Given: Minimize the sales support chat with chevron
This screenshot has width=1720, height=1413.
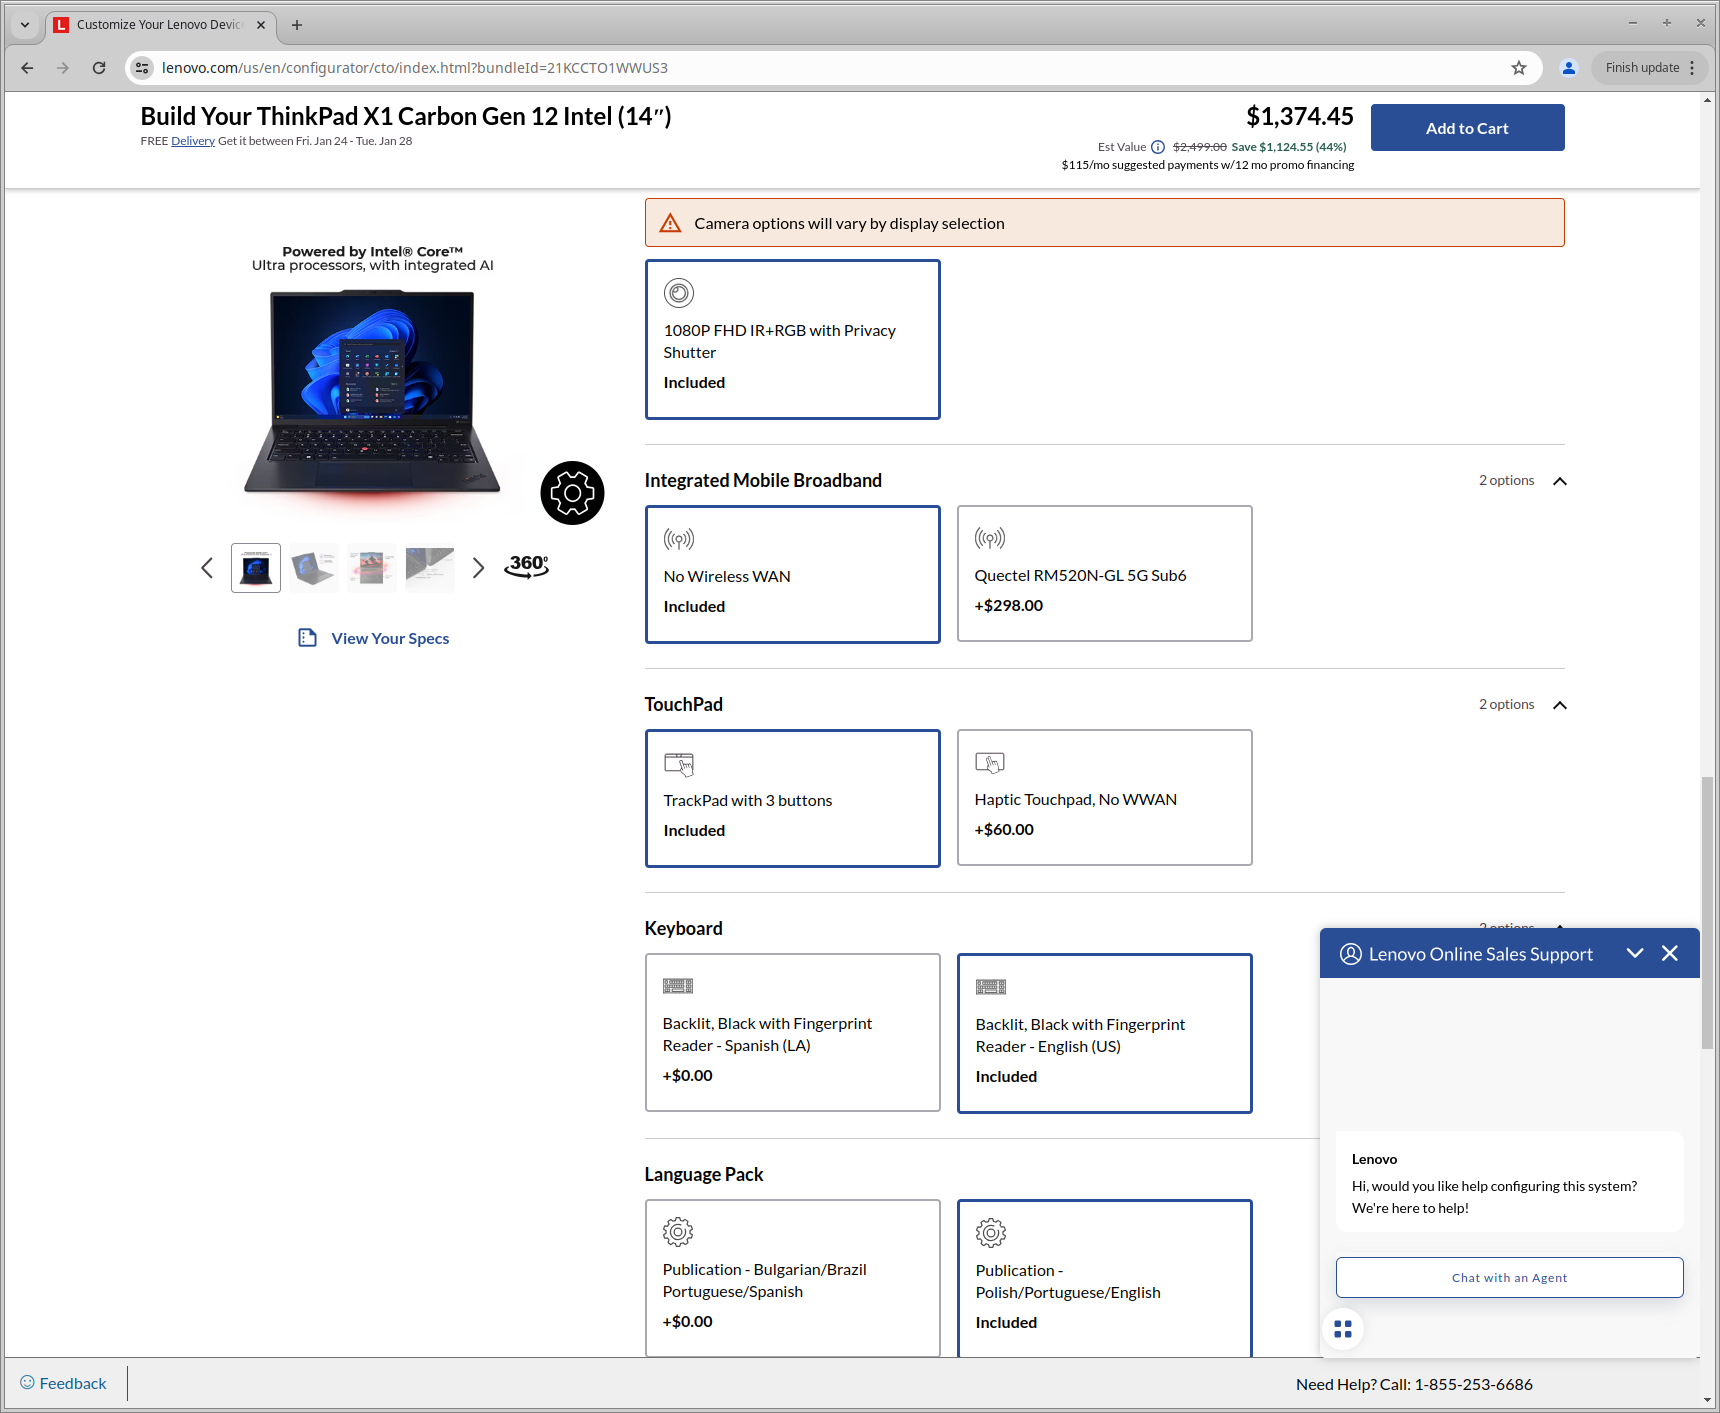Looking at the screenshot, I should 1635,953.
